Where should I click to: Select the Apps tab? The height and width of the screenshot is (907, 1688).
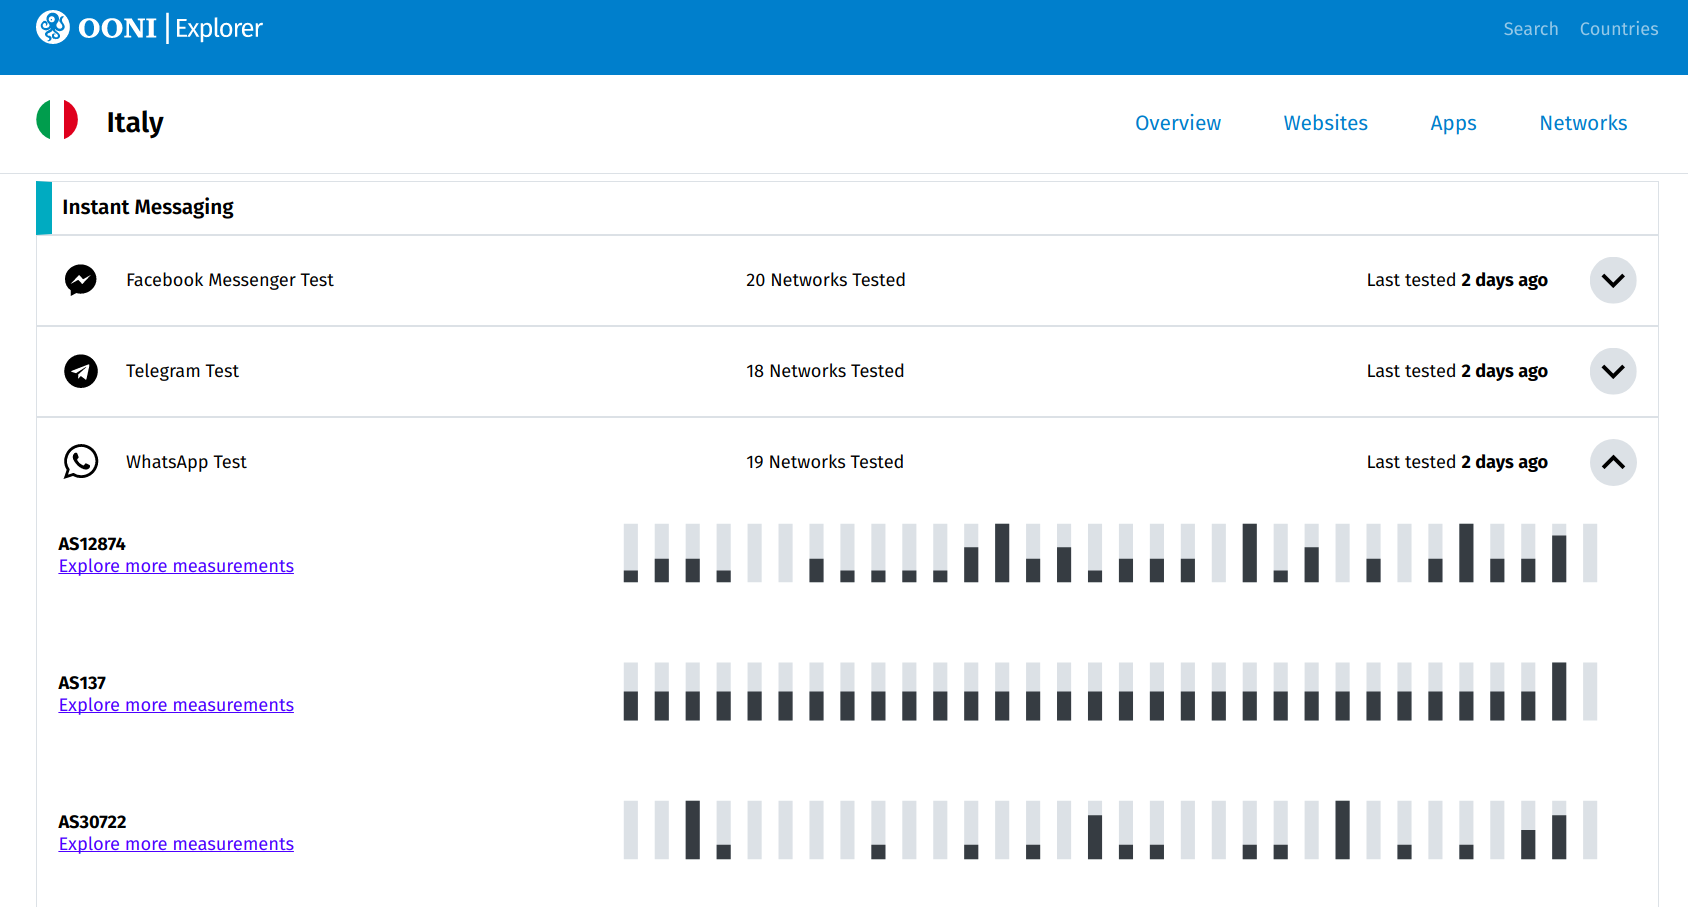1453,123
